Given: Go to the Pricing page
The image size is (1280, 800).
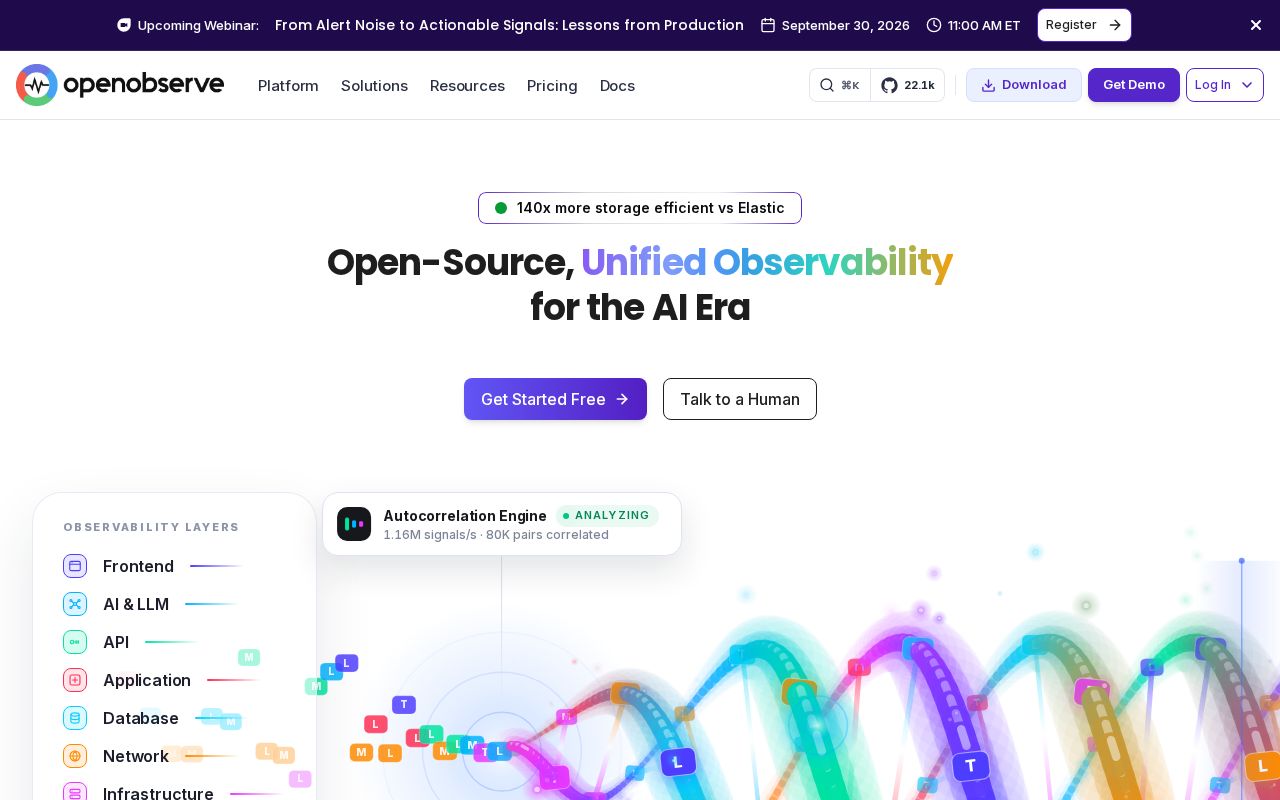Looking at the screenshot, I should coord(552,86).
